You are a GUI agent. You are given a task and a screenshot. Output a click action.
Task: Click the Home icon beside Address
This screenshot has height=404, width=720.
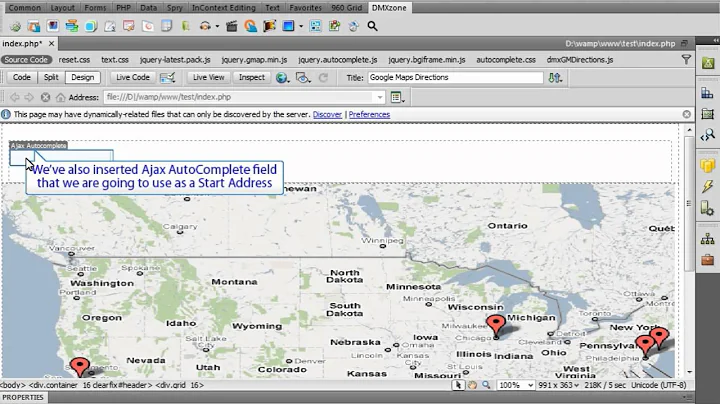click(60, 97)
